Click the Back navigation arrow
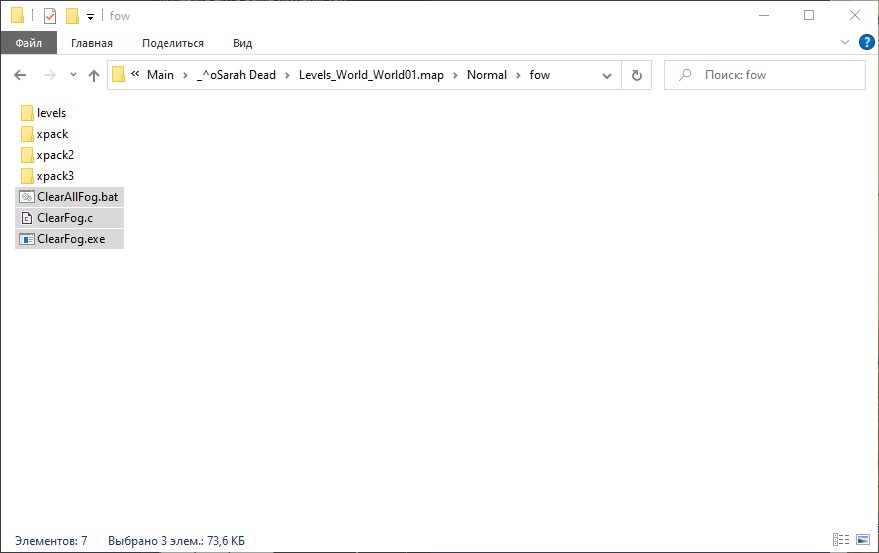The image size is (879, 553). (20, 75)
